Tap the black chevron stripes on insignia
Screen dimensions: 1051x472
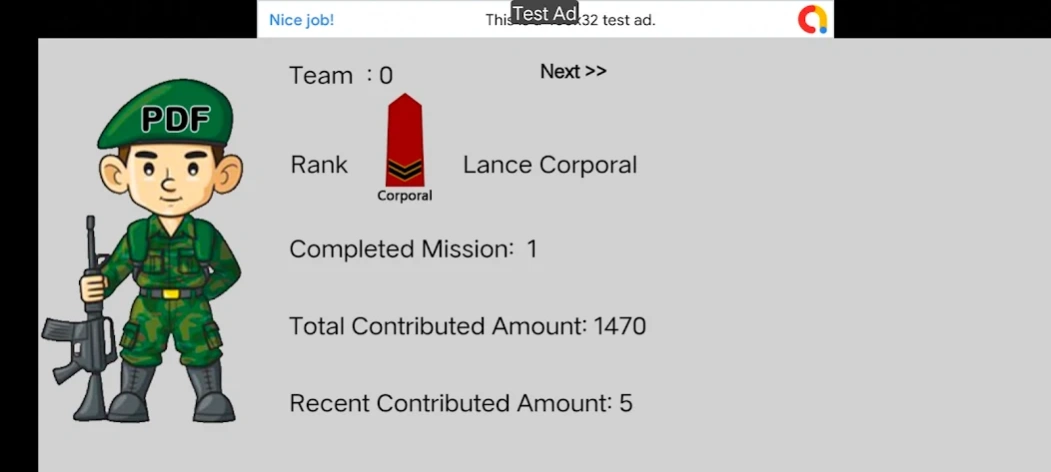(404, 170)
